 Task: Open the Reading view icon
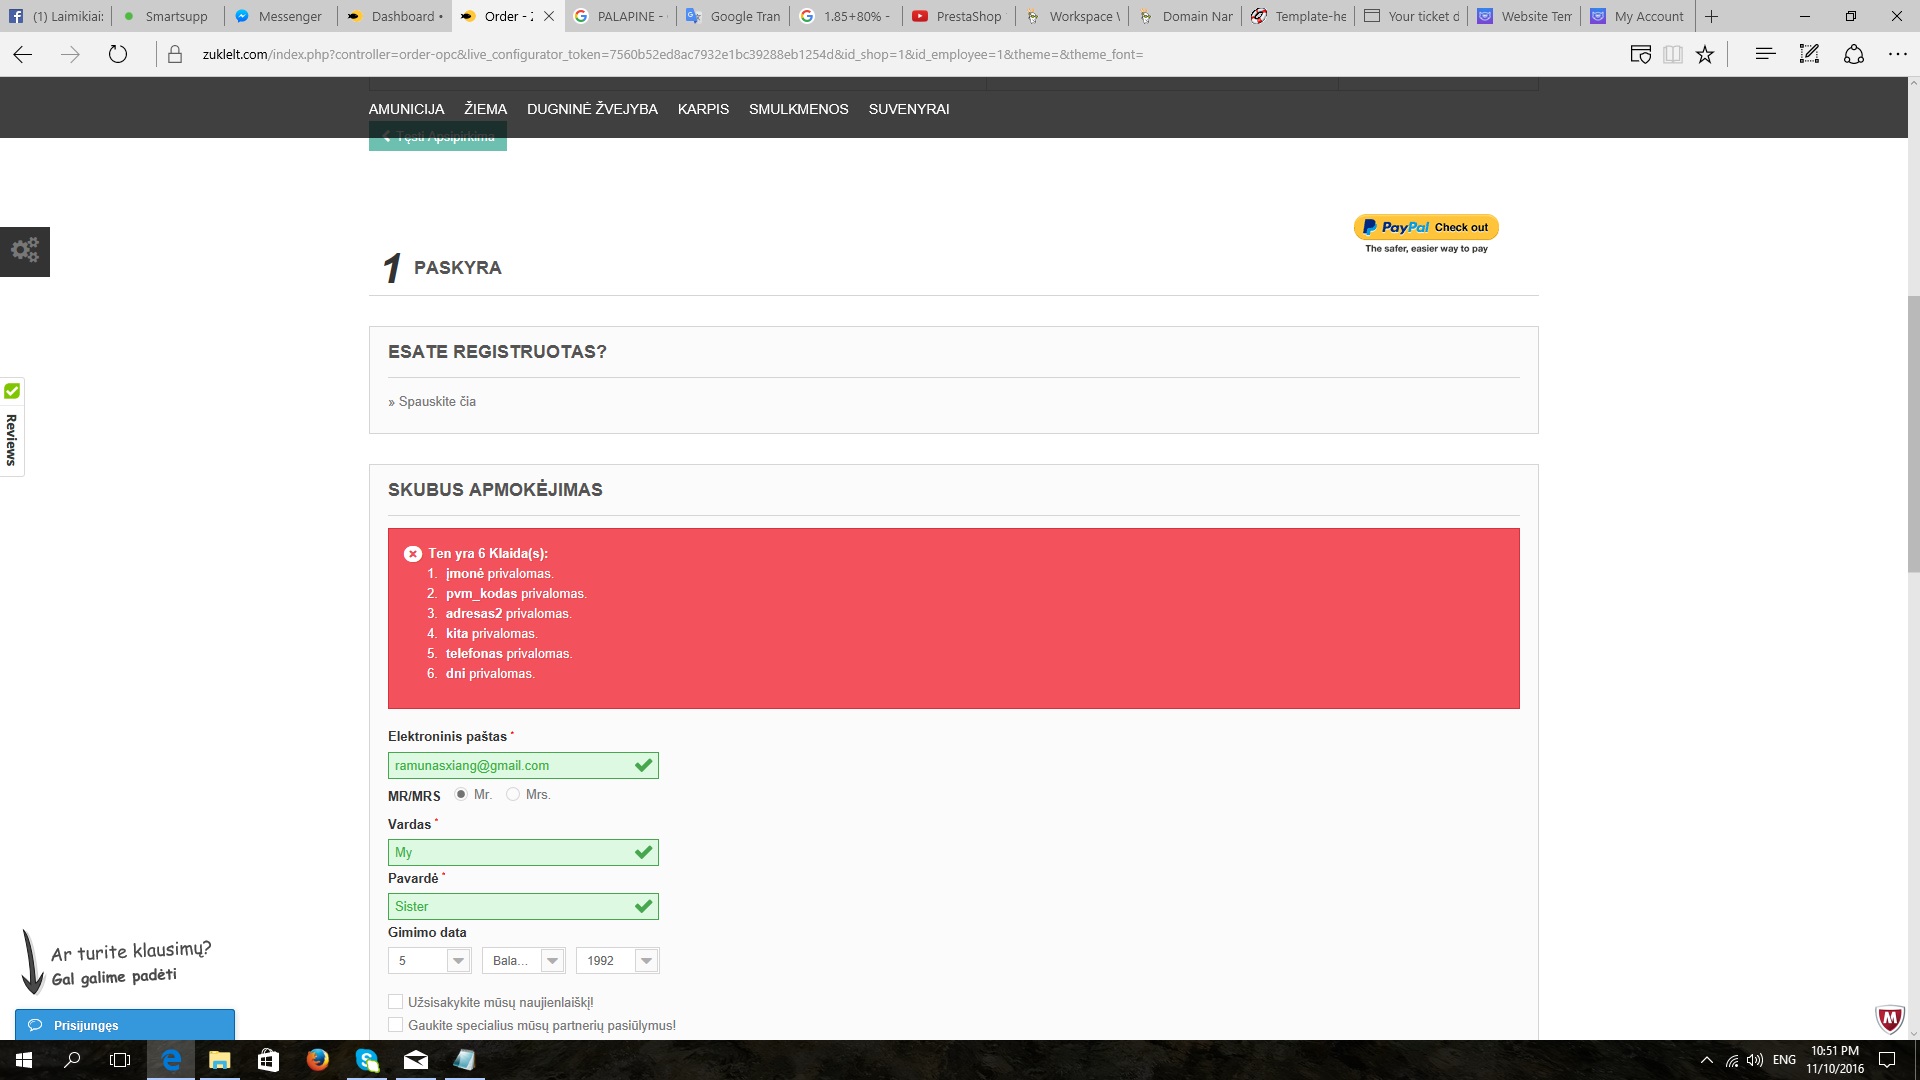point(1672,54)
